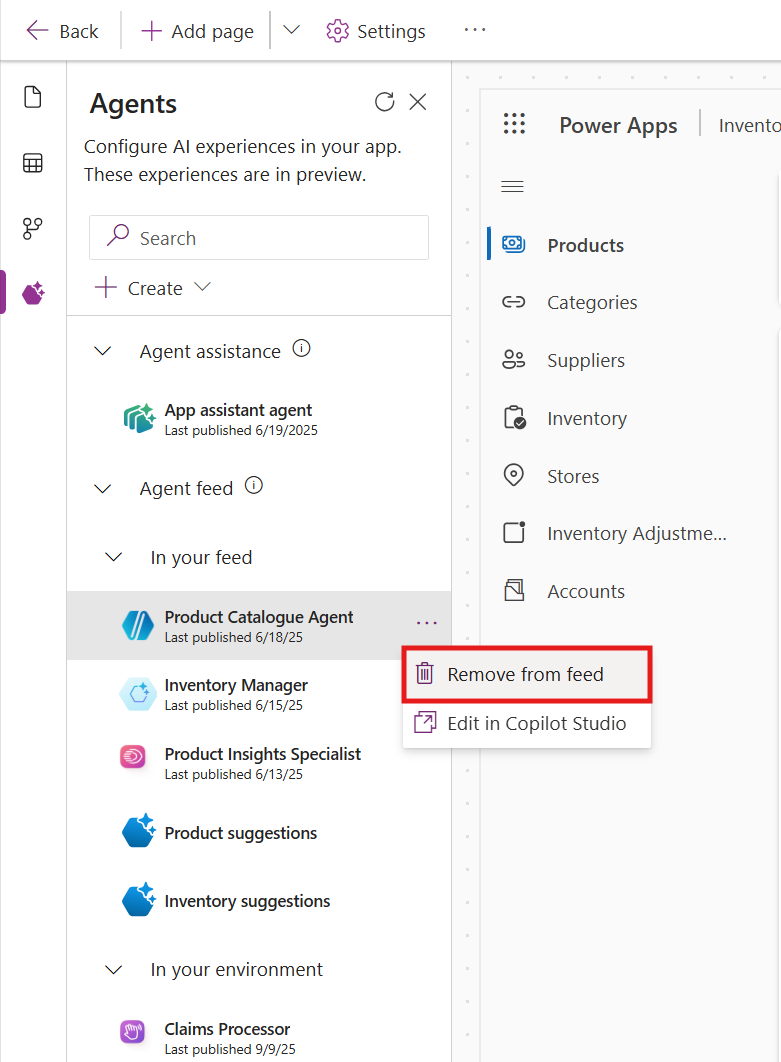Click the Accounts icon in the app navigation
Image resolution: width=781 pixels, height=1062 pixels.
click(x=513, y=590)
